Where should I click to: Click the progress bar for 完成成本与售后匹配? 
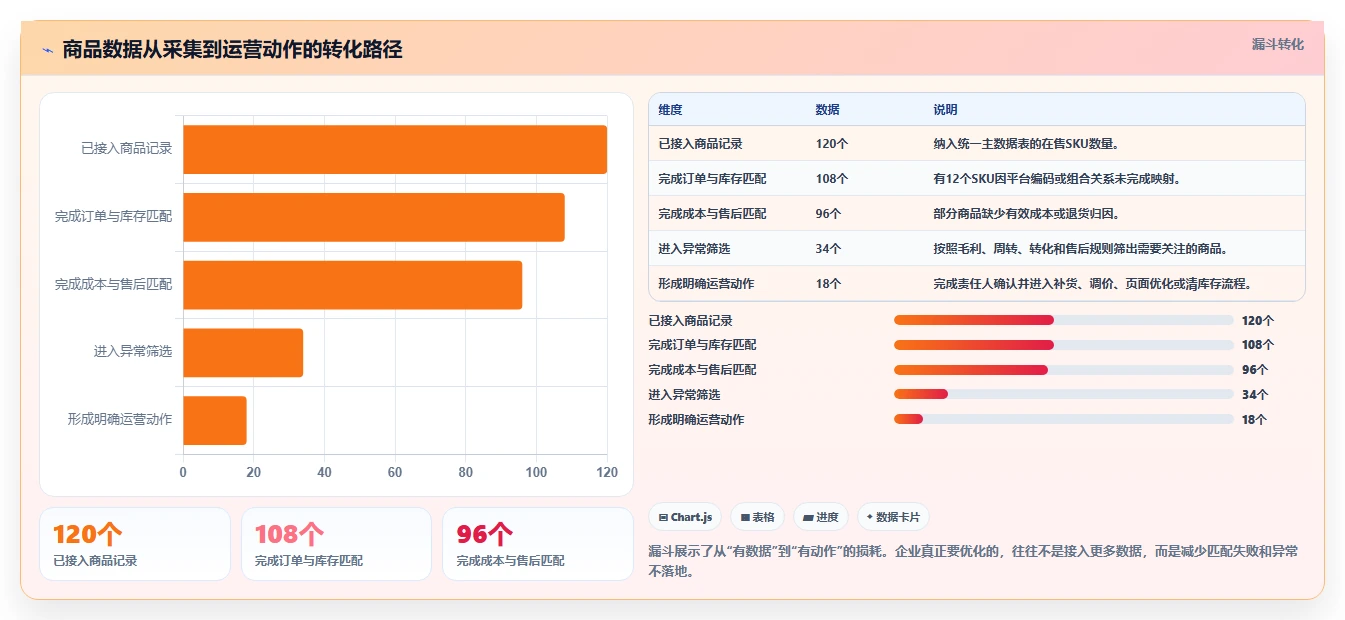coord(1063,370)
